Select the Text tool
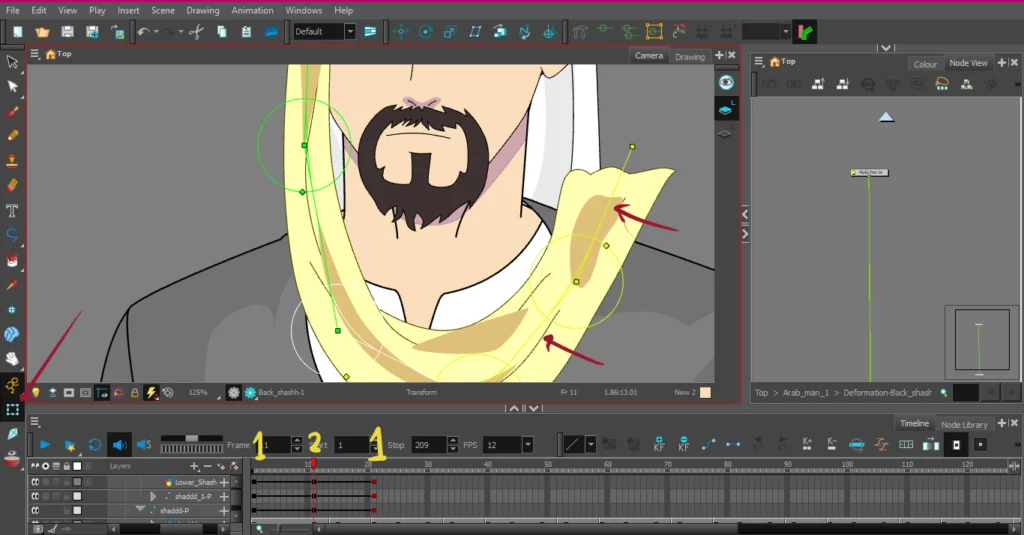Screen dimensions: 1024x535 [12, 210]
